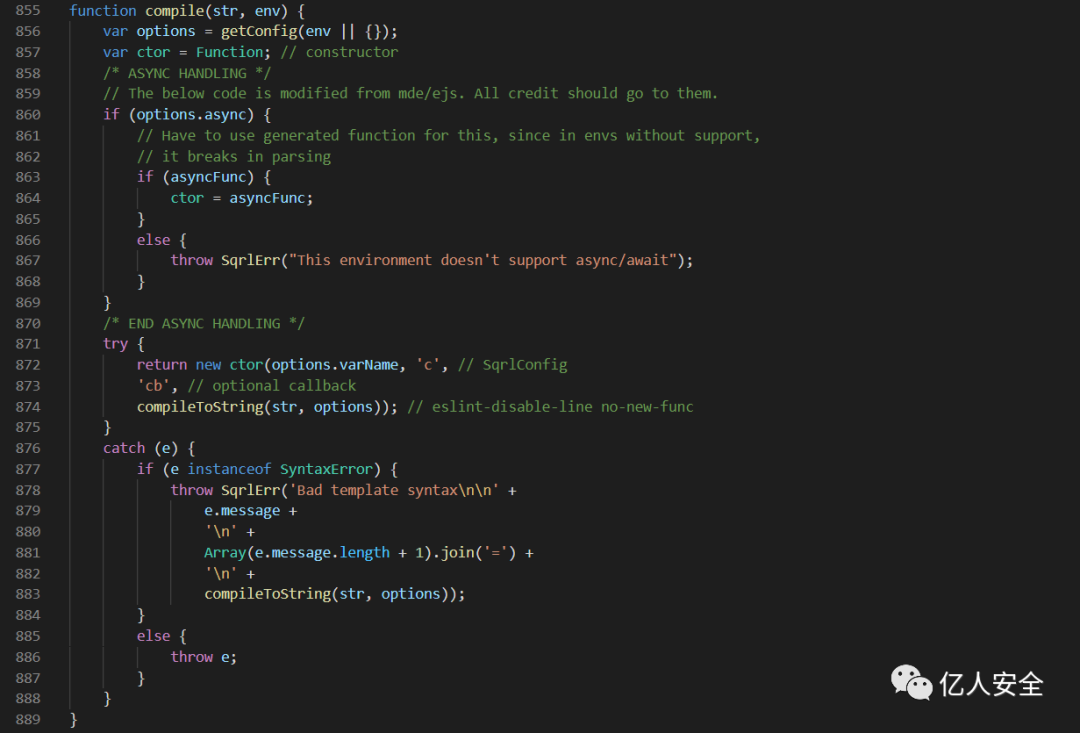Click comment "Have to use generated function"
This screenshot has height=733, width=1080.
[448, 136]
